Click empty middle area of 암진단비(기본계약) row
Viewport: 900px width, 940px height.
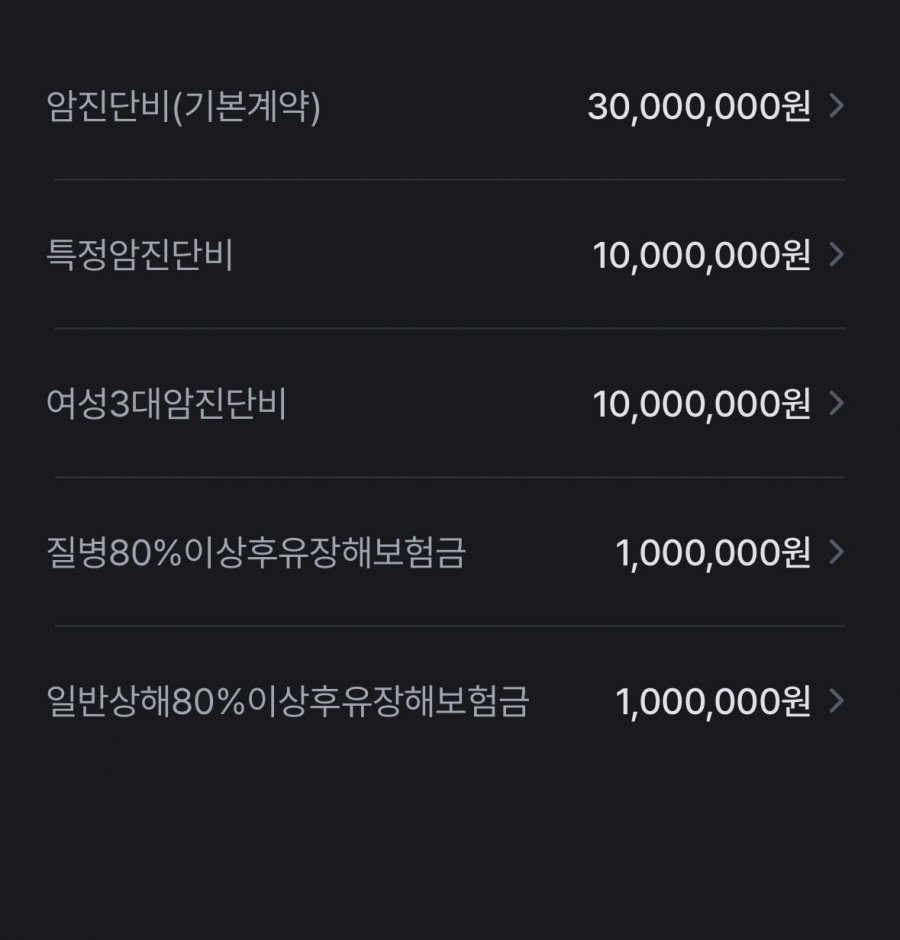tap(454, 106)
